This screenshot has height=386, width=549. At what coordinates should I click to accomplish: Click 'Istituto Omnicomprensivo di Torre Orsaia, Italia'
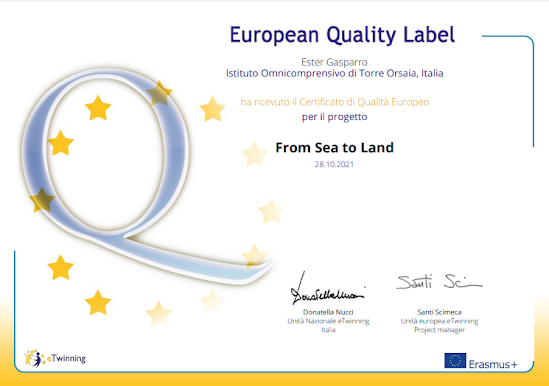tap(334, 73)
